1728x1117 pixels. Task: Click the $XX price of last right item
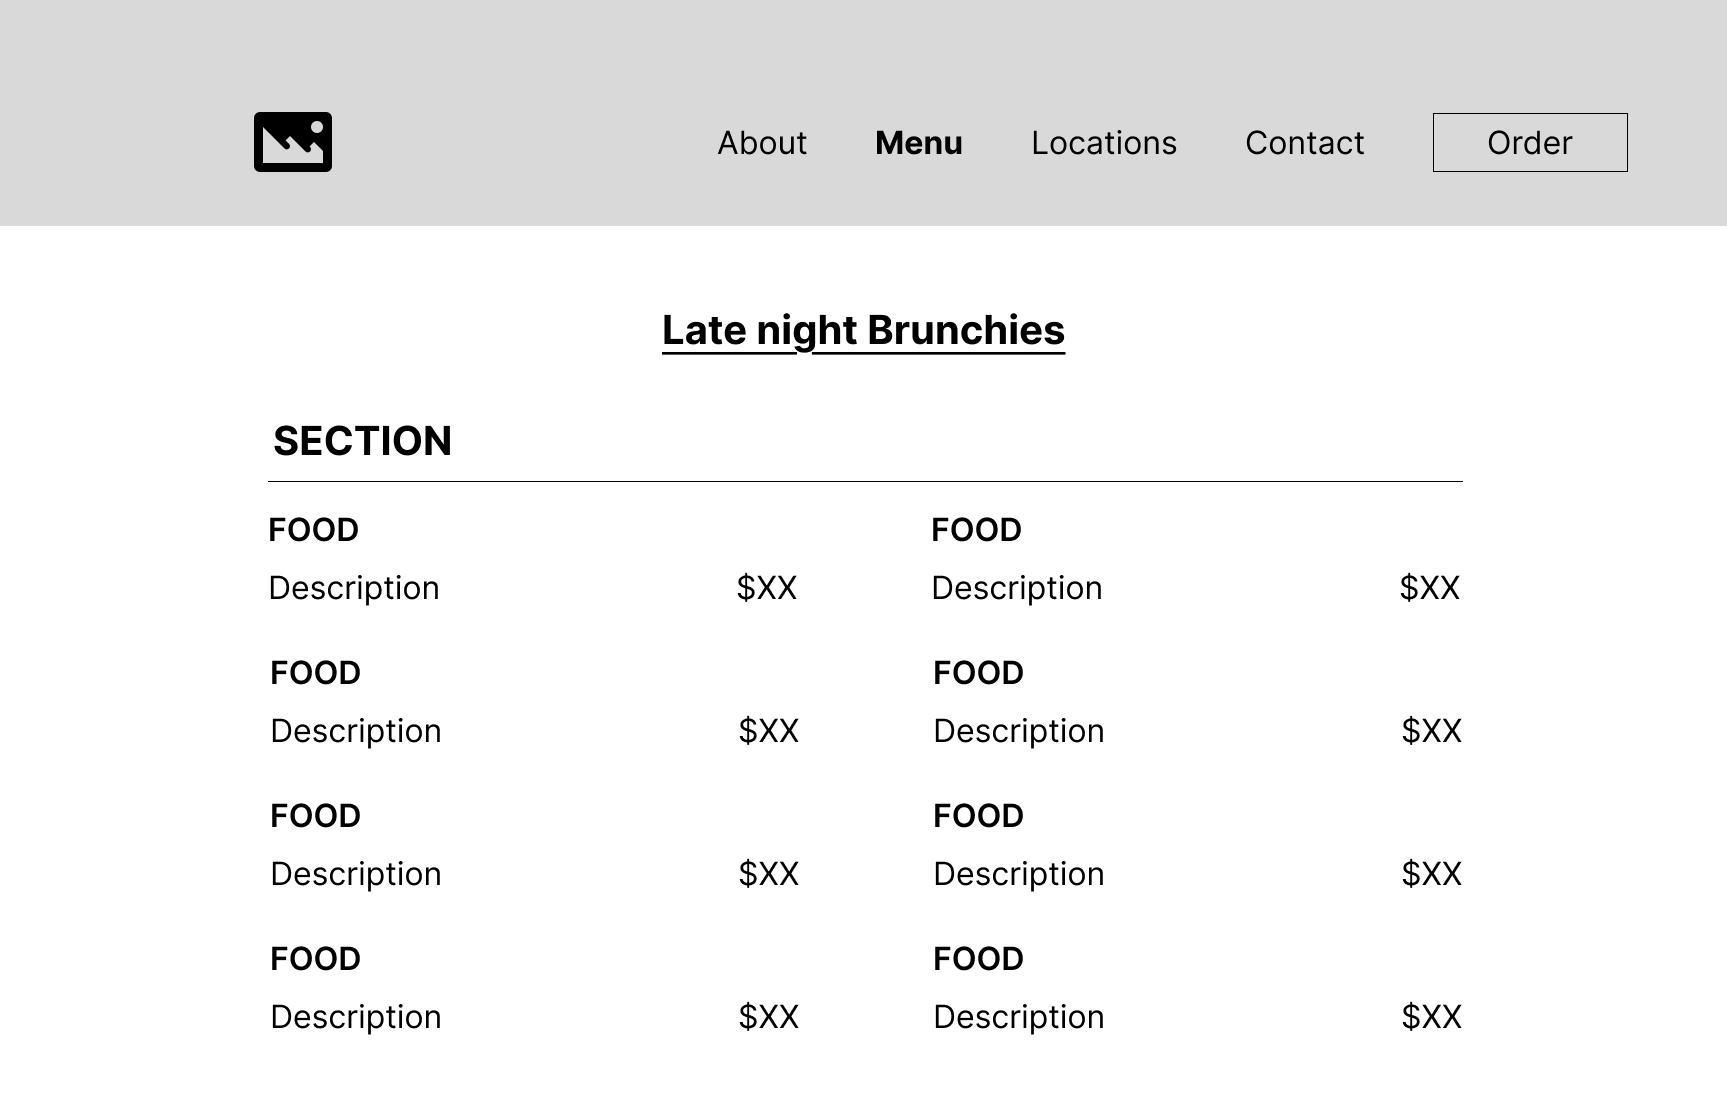pyautogui.click(x=1432, y=1017)
